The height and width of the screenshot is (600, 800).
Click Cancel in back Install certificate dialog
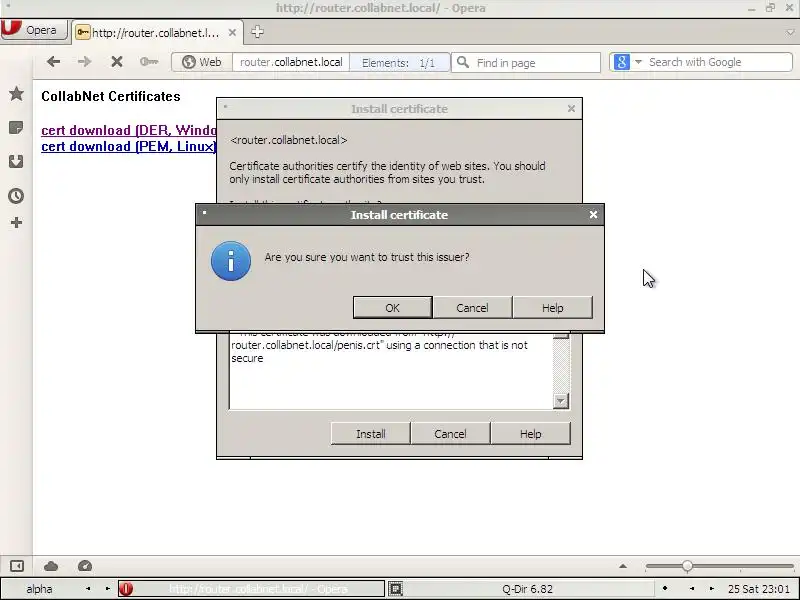coord(450,434)
